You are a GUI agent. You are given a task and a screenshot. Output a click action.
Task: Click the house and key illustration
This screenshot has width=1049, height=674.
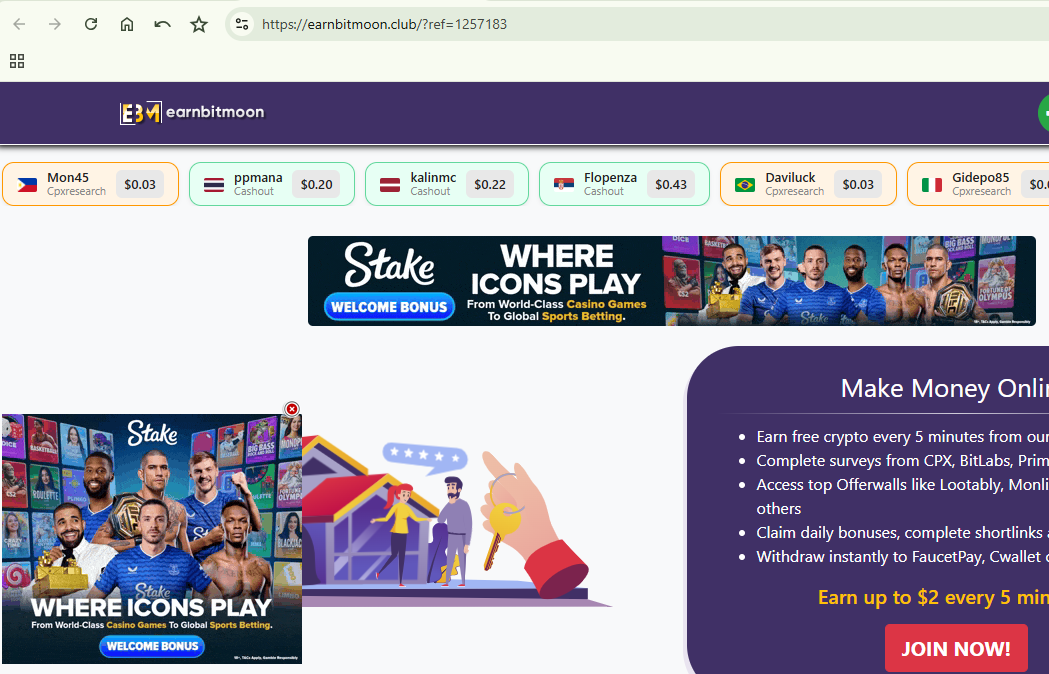tap(456, 522)
